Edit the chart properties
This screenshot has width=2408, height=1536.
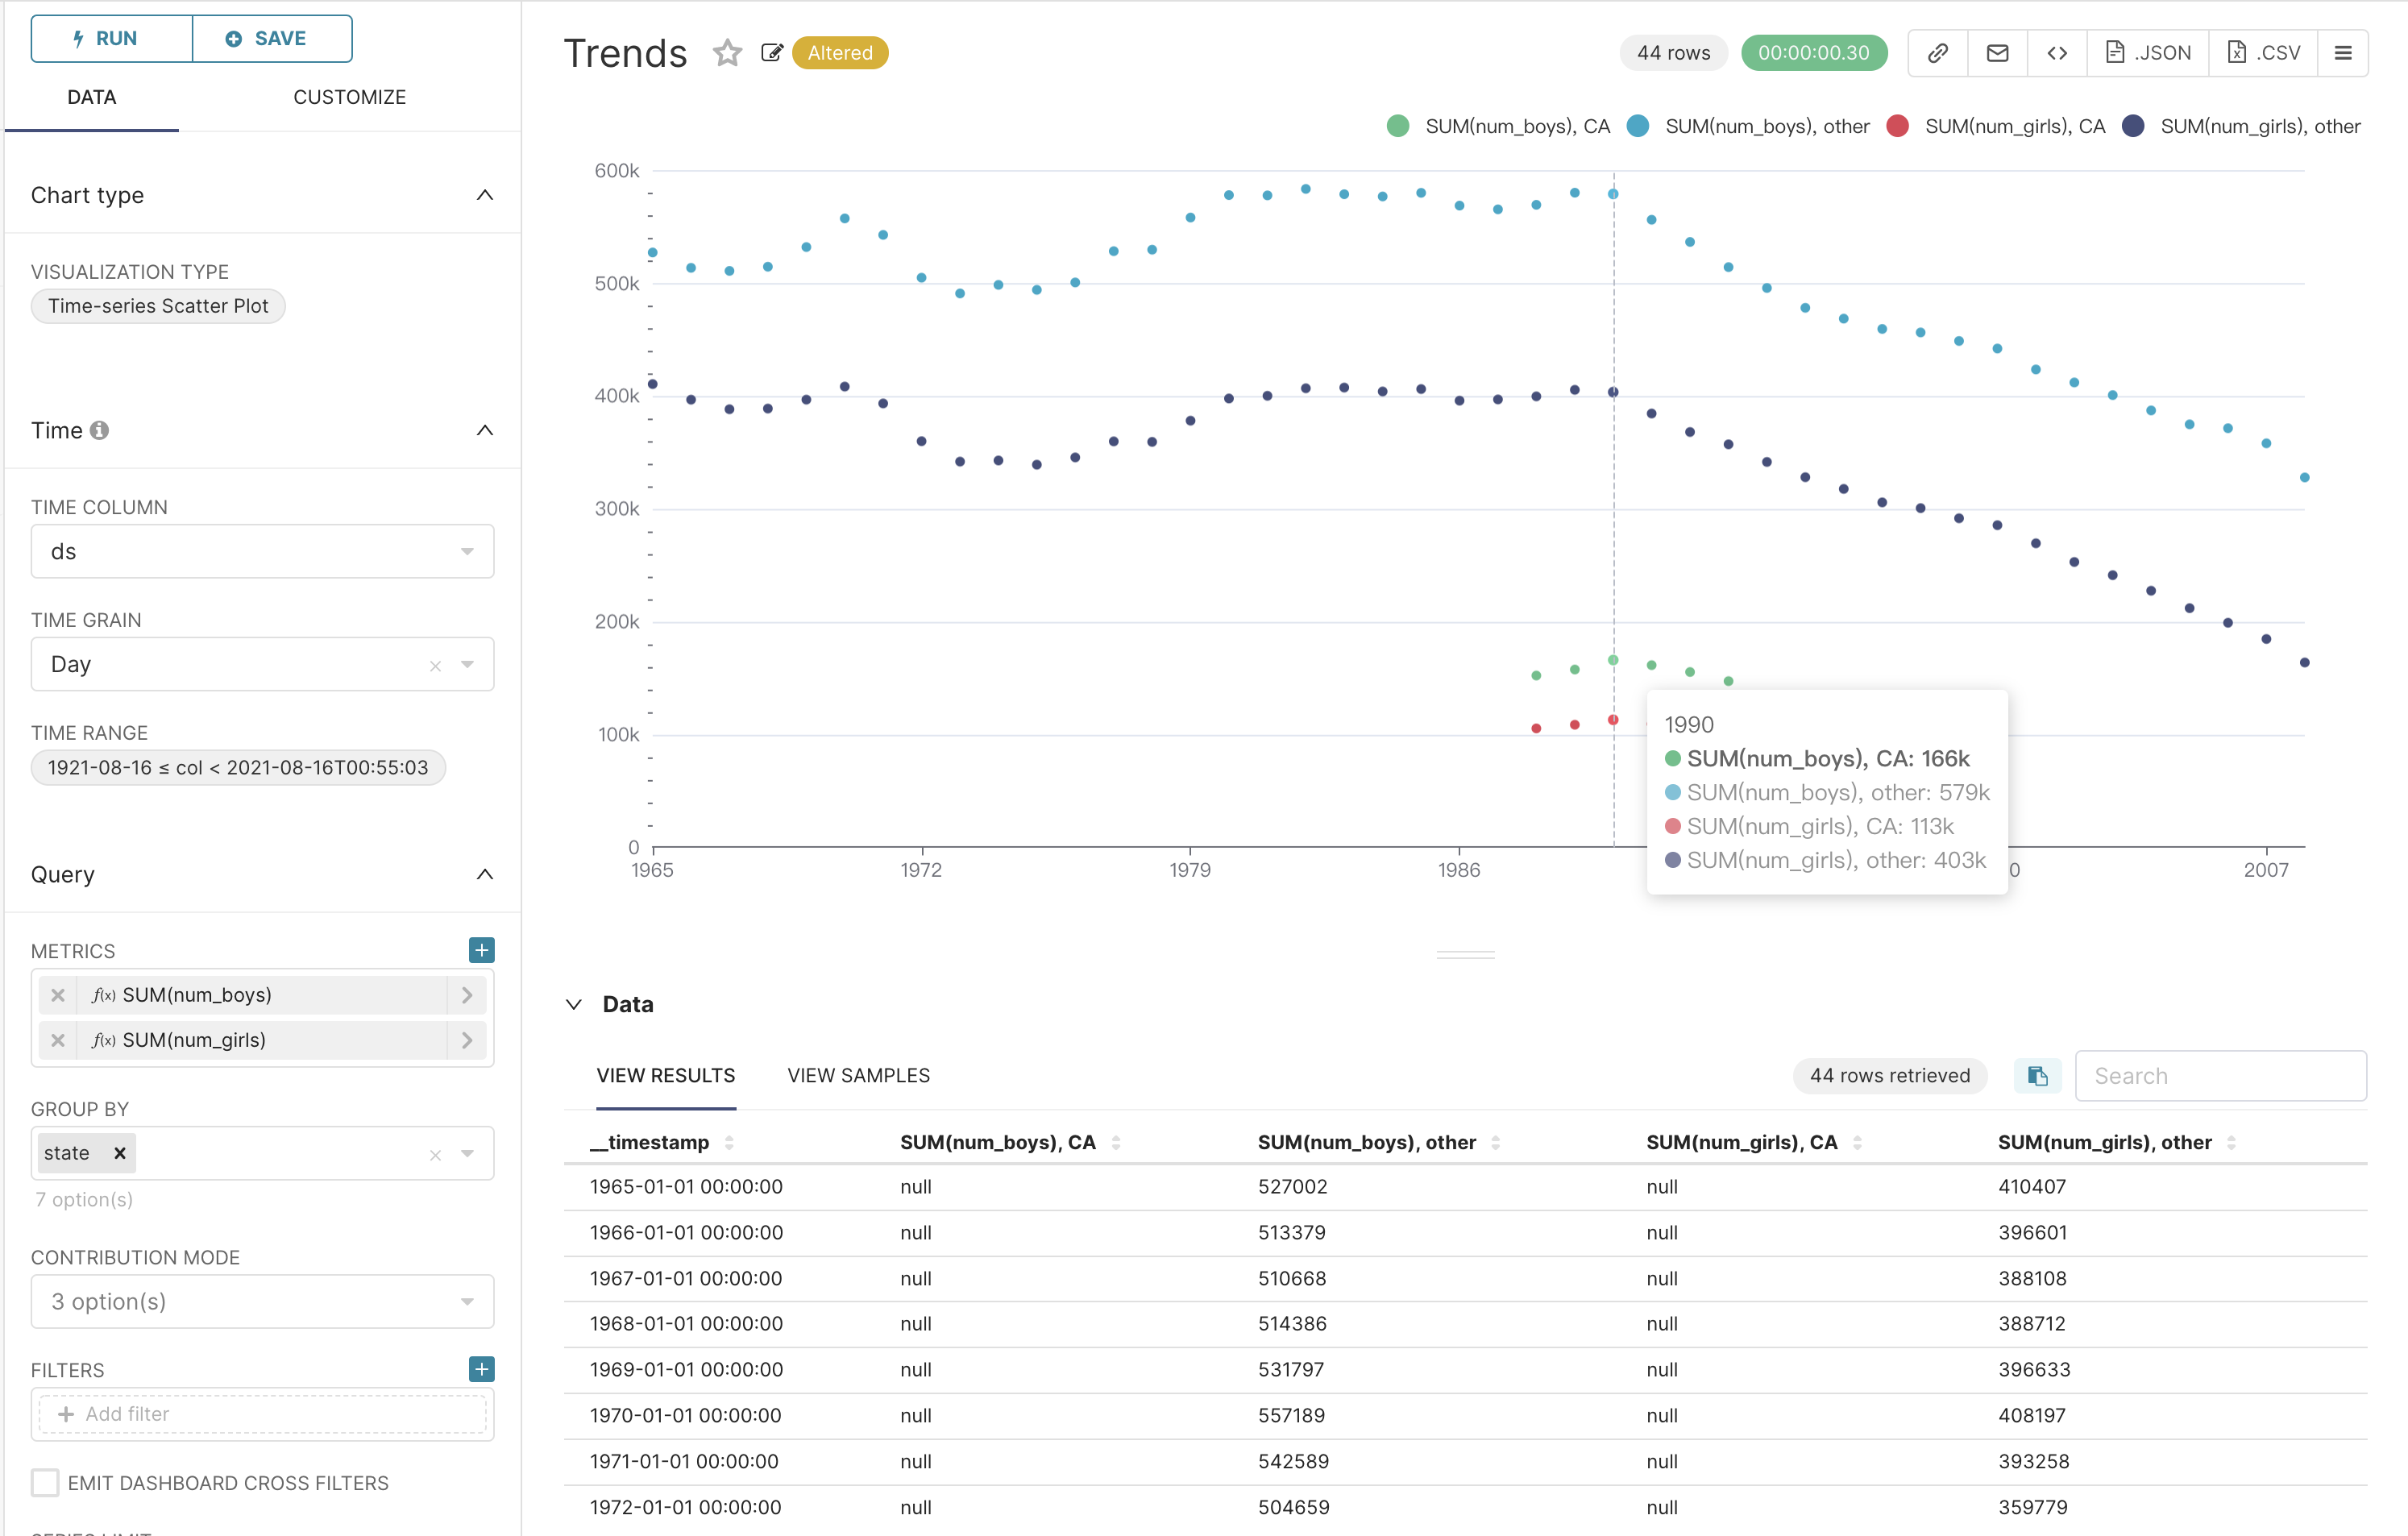coord(771,52)
